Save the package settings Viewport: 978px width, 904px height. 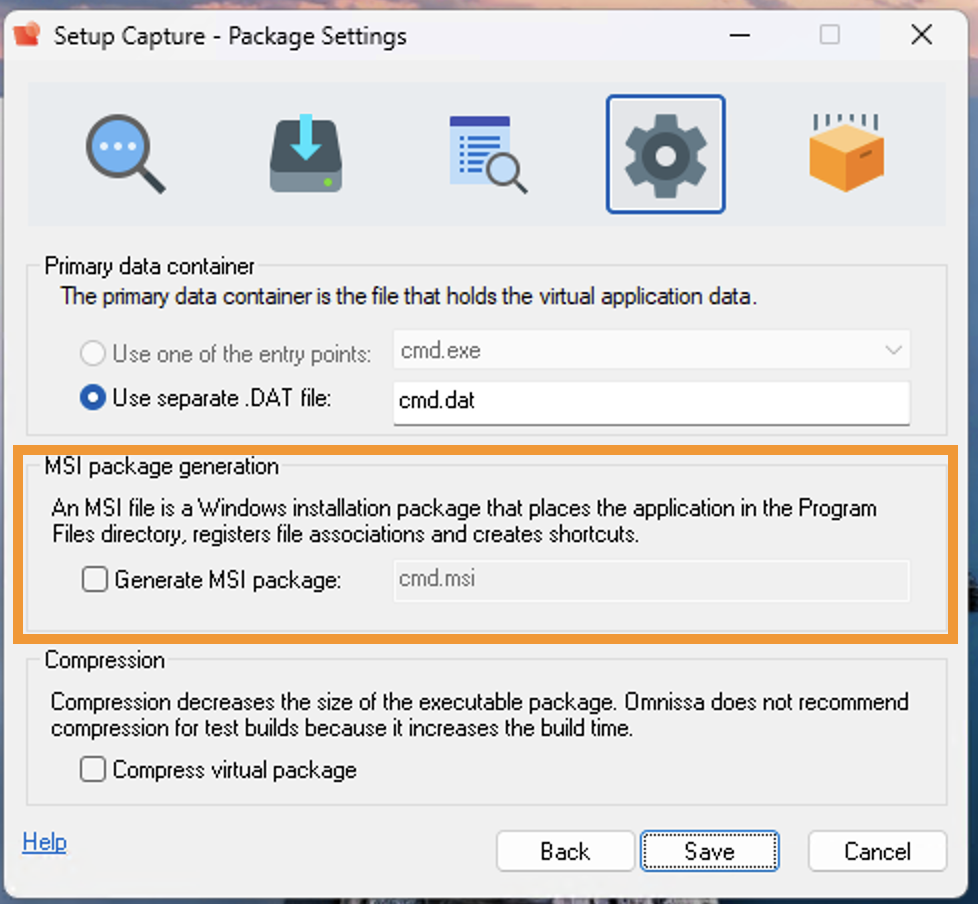(x=709, y=851)
